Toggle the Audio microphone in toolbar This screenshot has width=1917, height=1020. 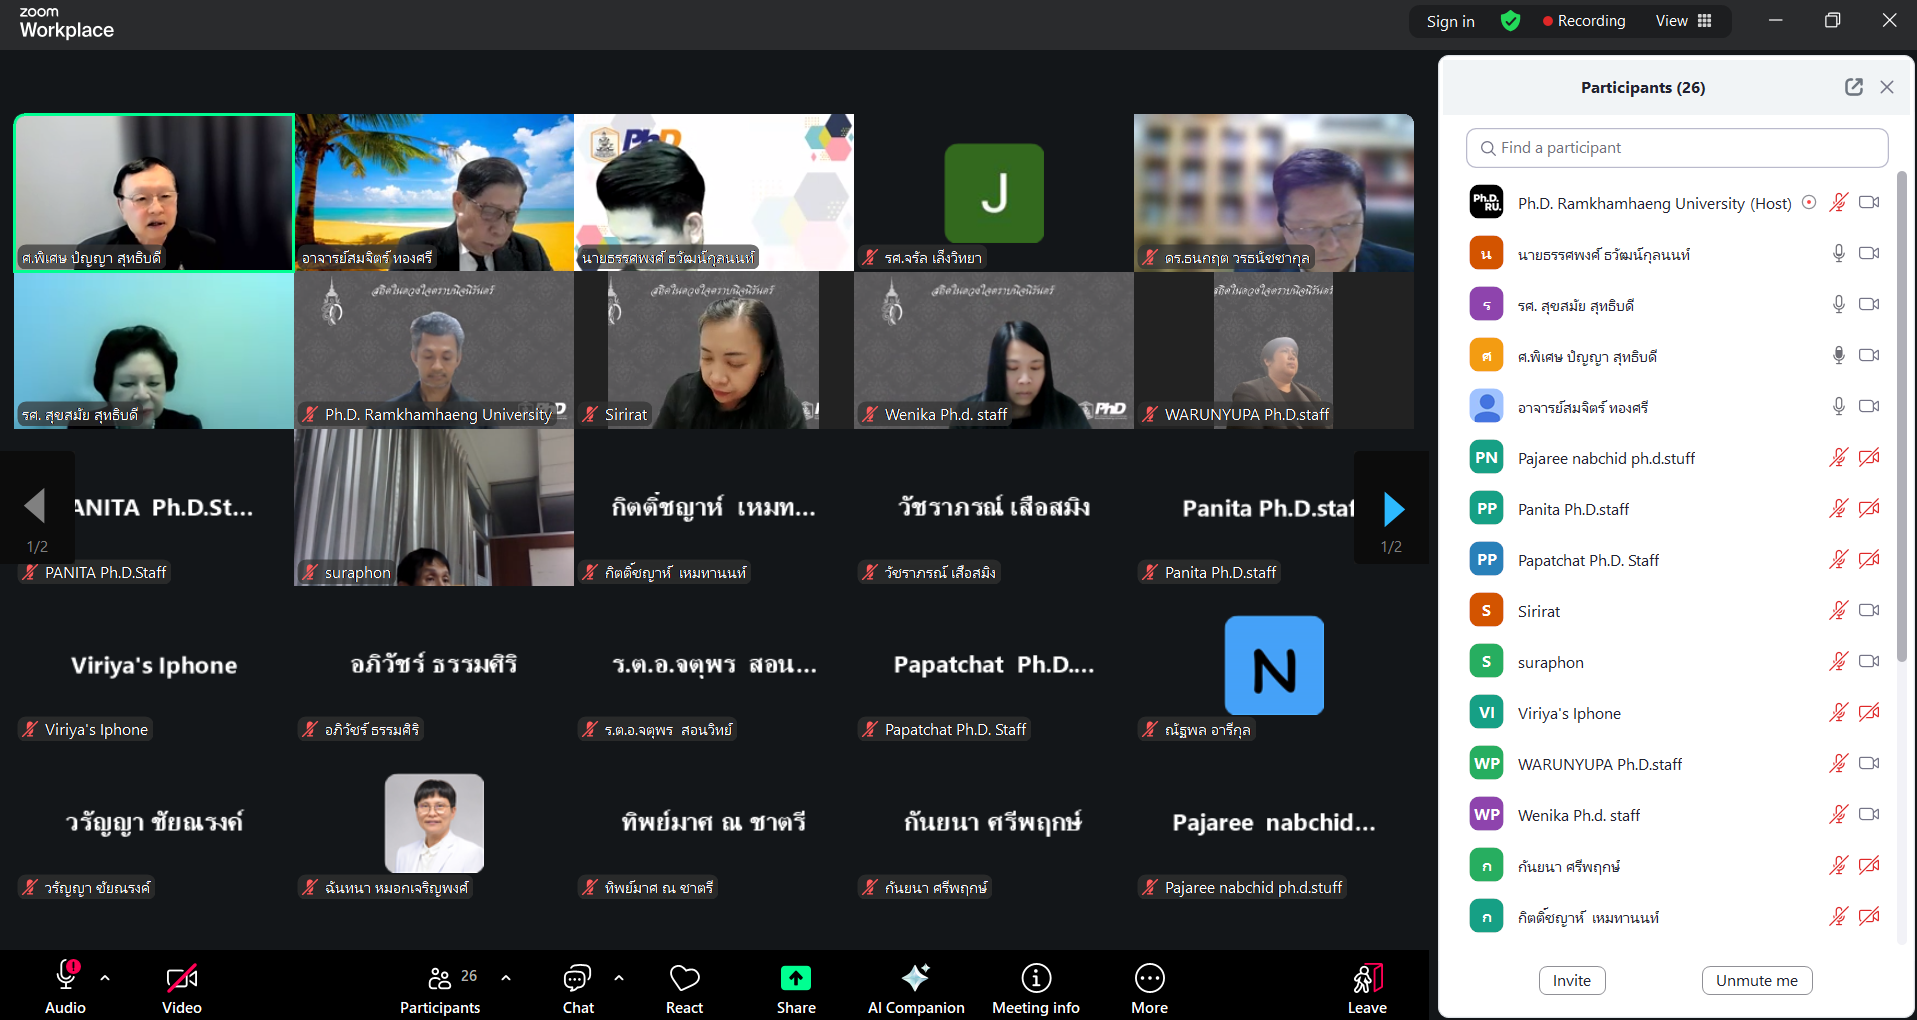click(x=66, y=976)
